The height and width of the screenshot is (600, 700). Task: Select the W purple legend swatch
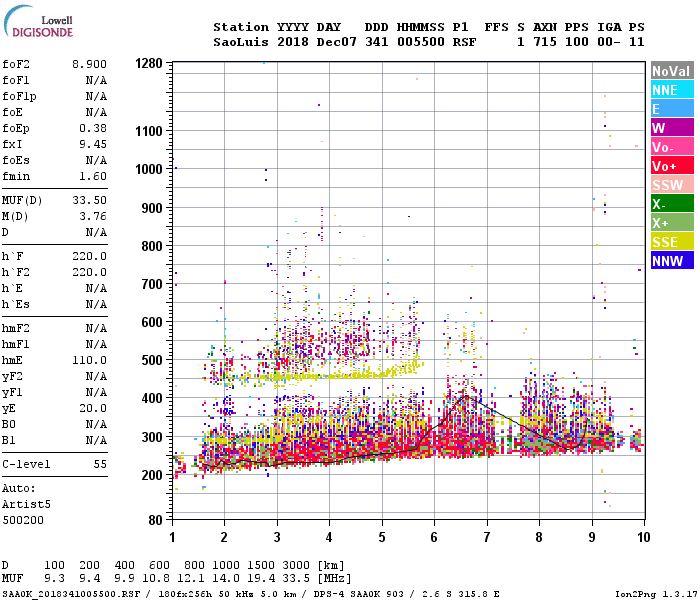coord(672,128)
